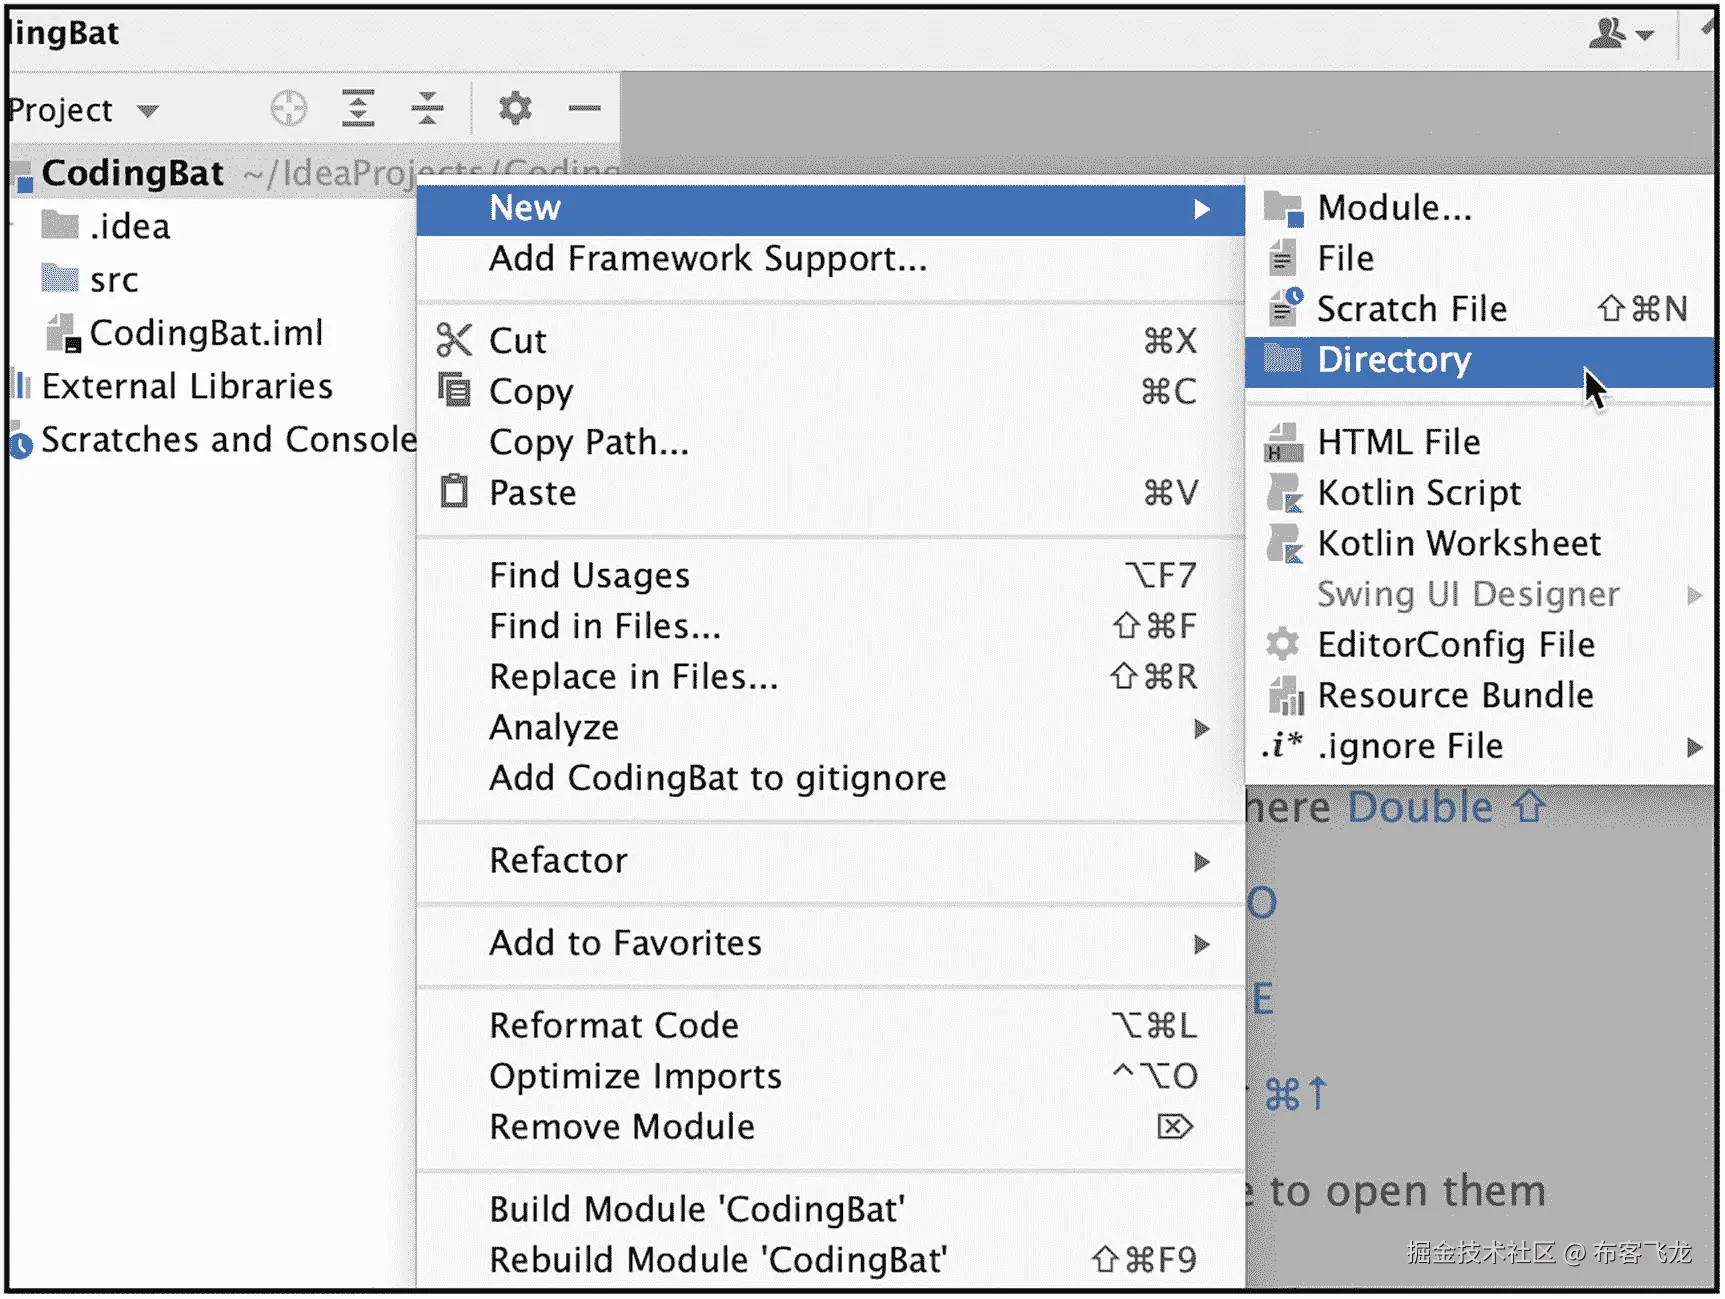Click the locate/select opened file target icon
Screen dimensions: 1725x1299
[x=289, y=108]
